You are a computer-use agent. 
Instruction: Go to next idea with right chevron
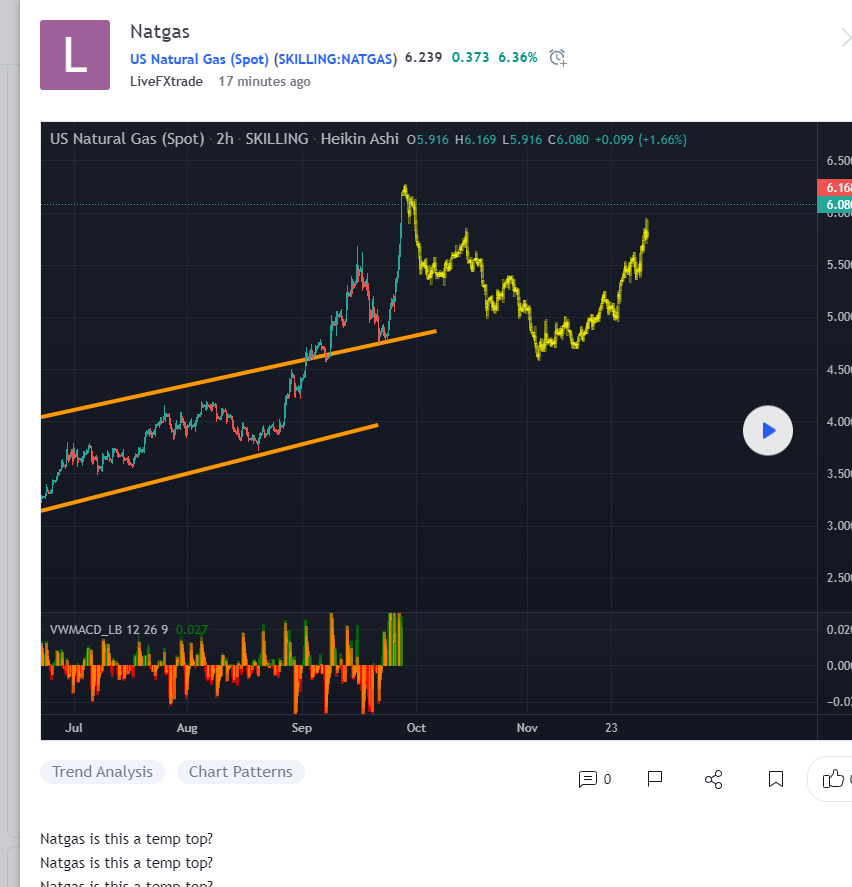[x=845, y=39]
